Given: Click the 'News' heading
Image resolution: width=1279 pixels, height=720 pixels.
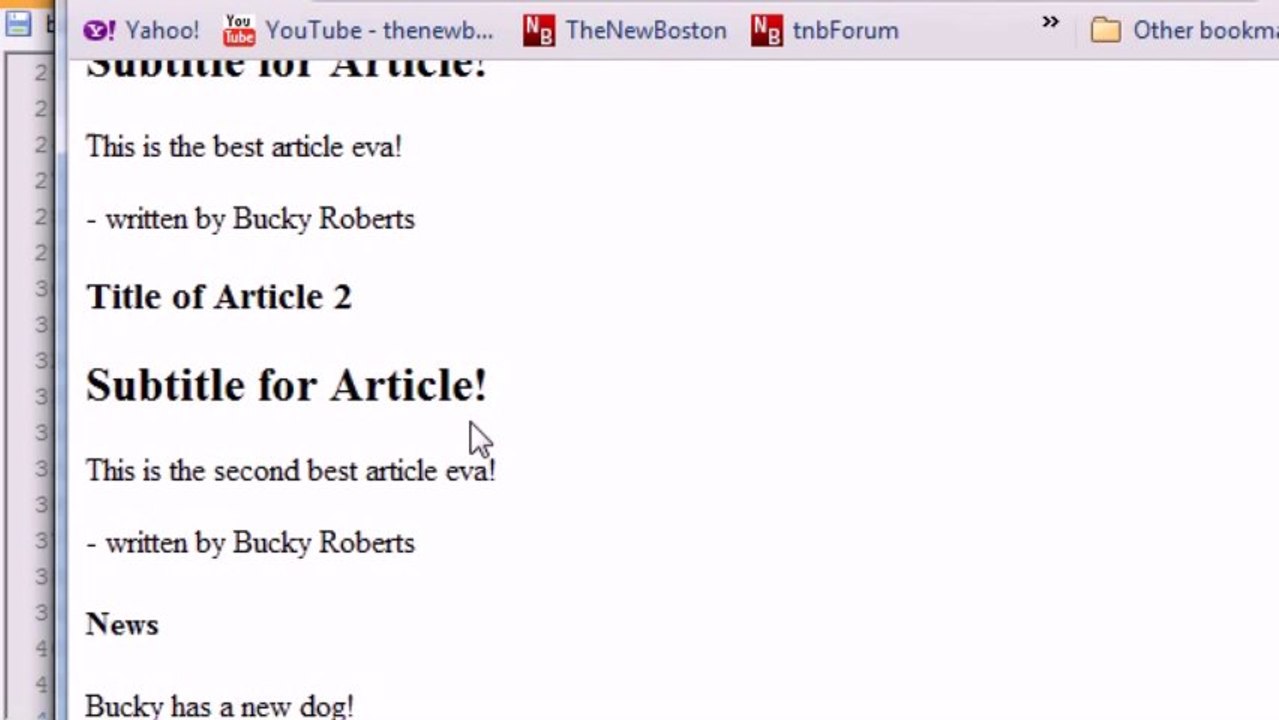Looking at the screenshot, I should click(122, 624).
